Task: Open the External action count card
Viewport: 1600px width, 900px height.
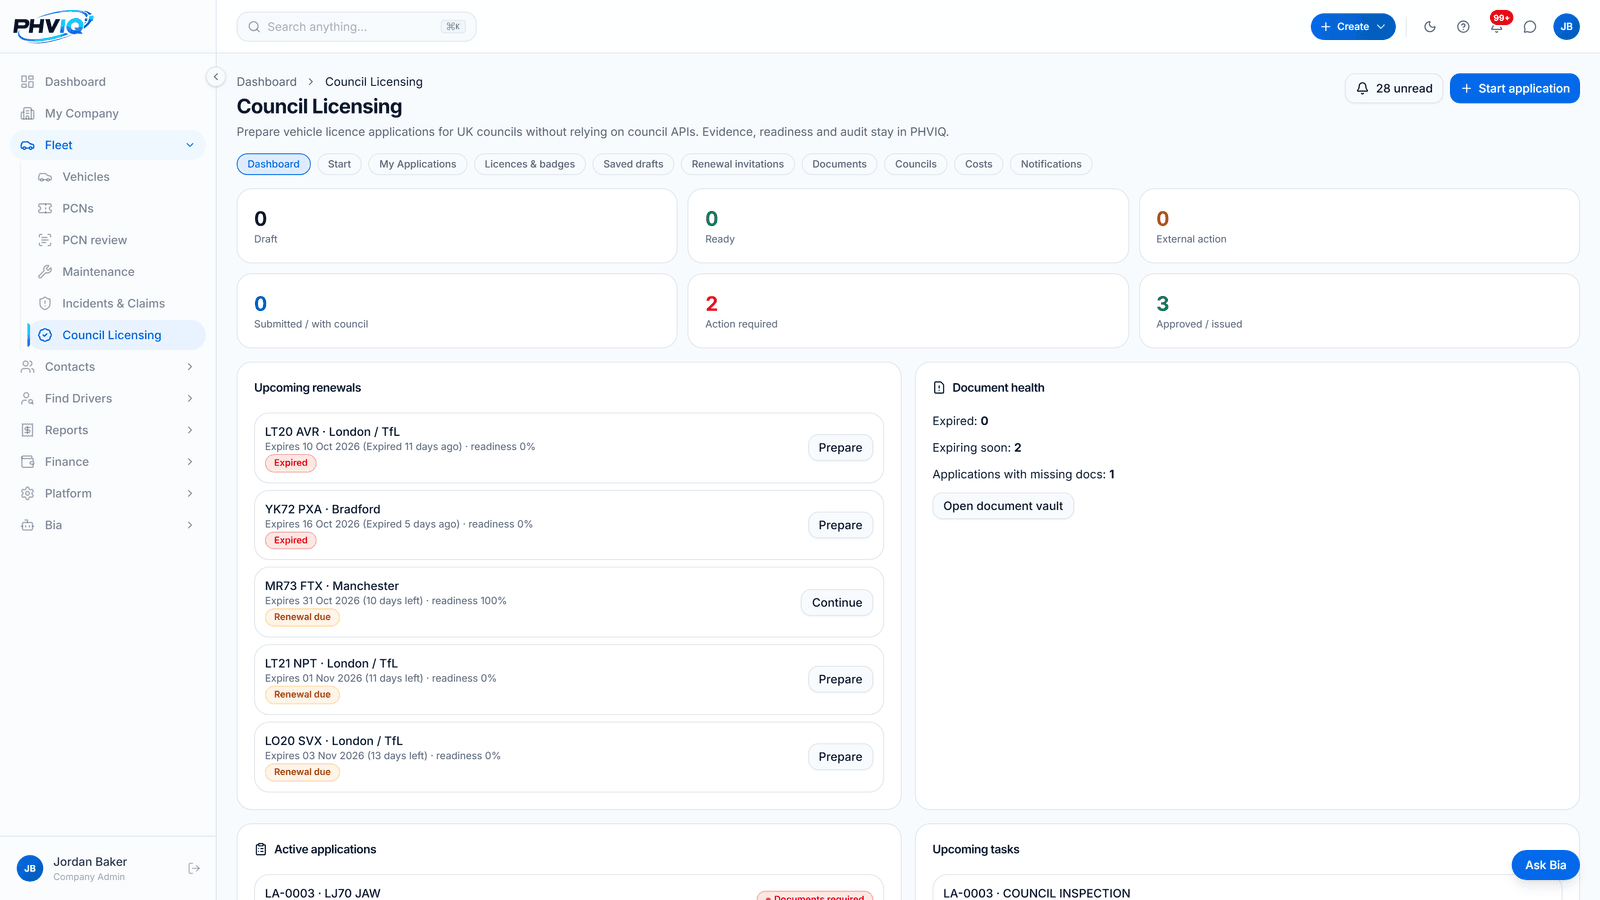Action: (1359, 226)
